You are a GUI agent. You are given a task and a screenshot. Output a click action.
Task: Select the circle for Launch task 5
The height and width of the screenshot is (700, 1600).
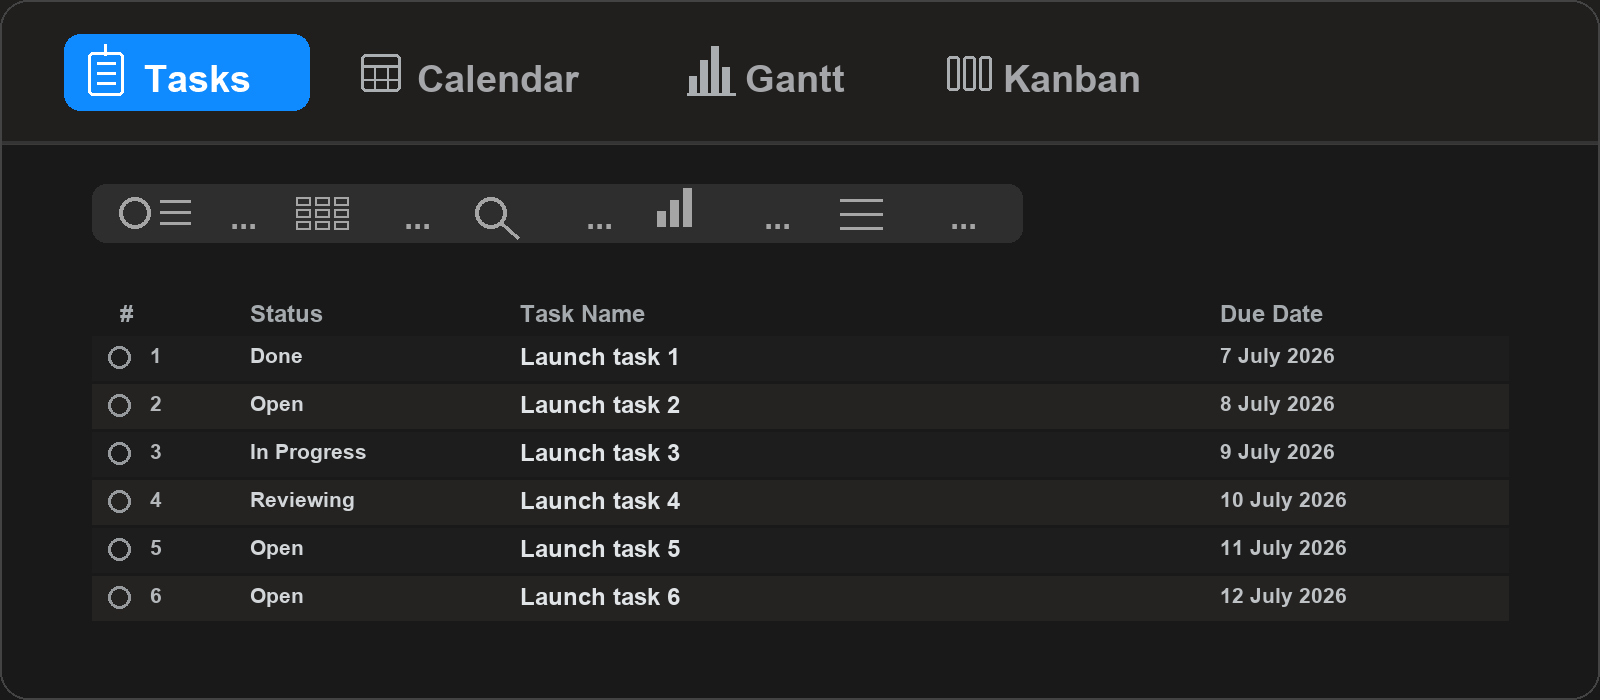click(x=119, y=549)
